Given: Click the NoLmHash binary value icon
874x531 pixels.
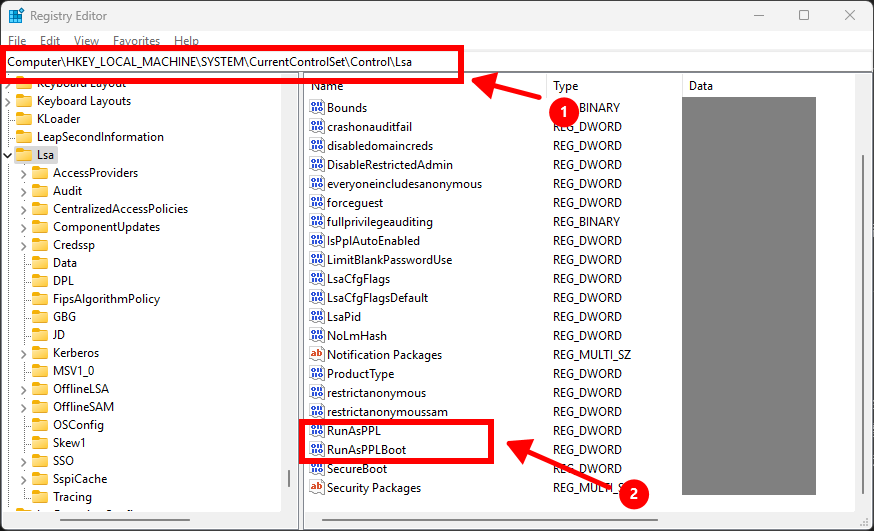Looking at the screenshot, I should click(317, 336).
